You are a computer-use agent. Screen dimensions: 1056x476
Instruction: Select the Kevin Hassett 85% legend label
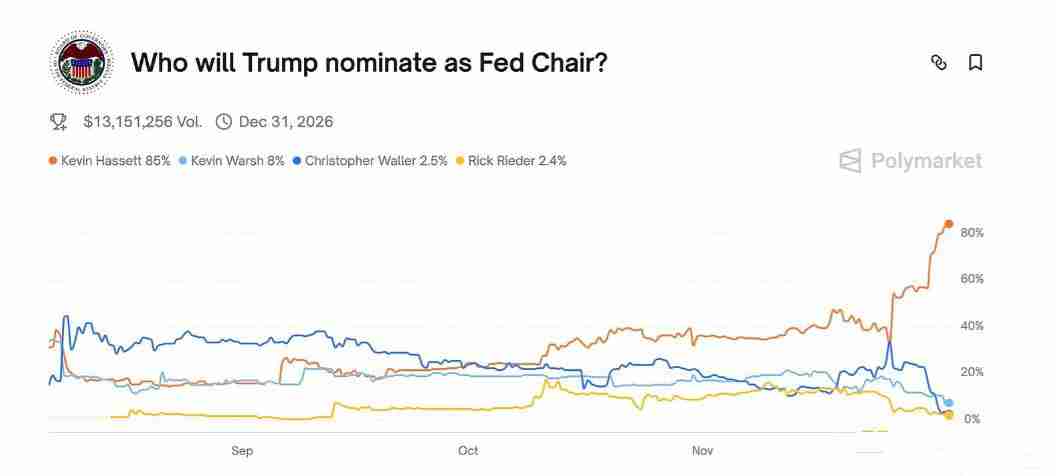coord(116,161)
